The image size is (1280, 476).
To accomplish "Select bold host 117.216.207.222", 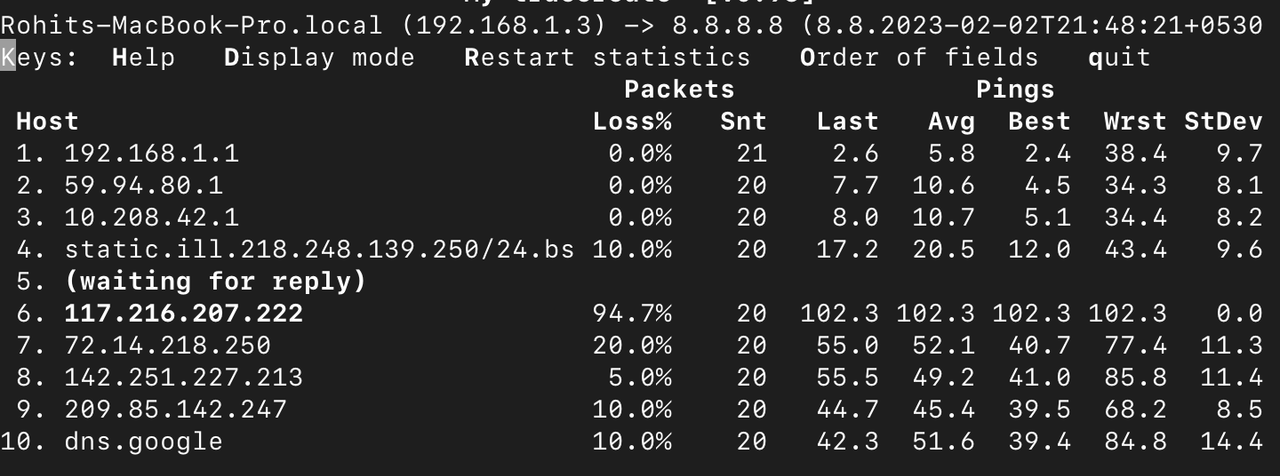I will 184,314.
